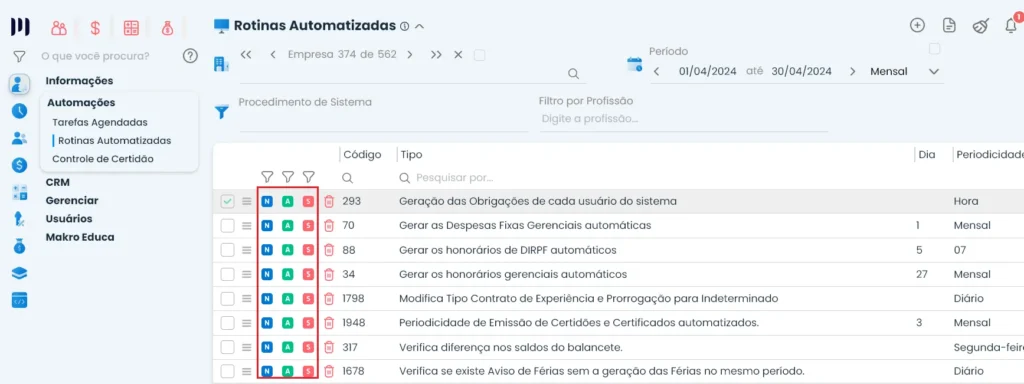Go to next company arrow
This screenshot has width=1024, height=384.
409,55
